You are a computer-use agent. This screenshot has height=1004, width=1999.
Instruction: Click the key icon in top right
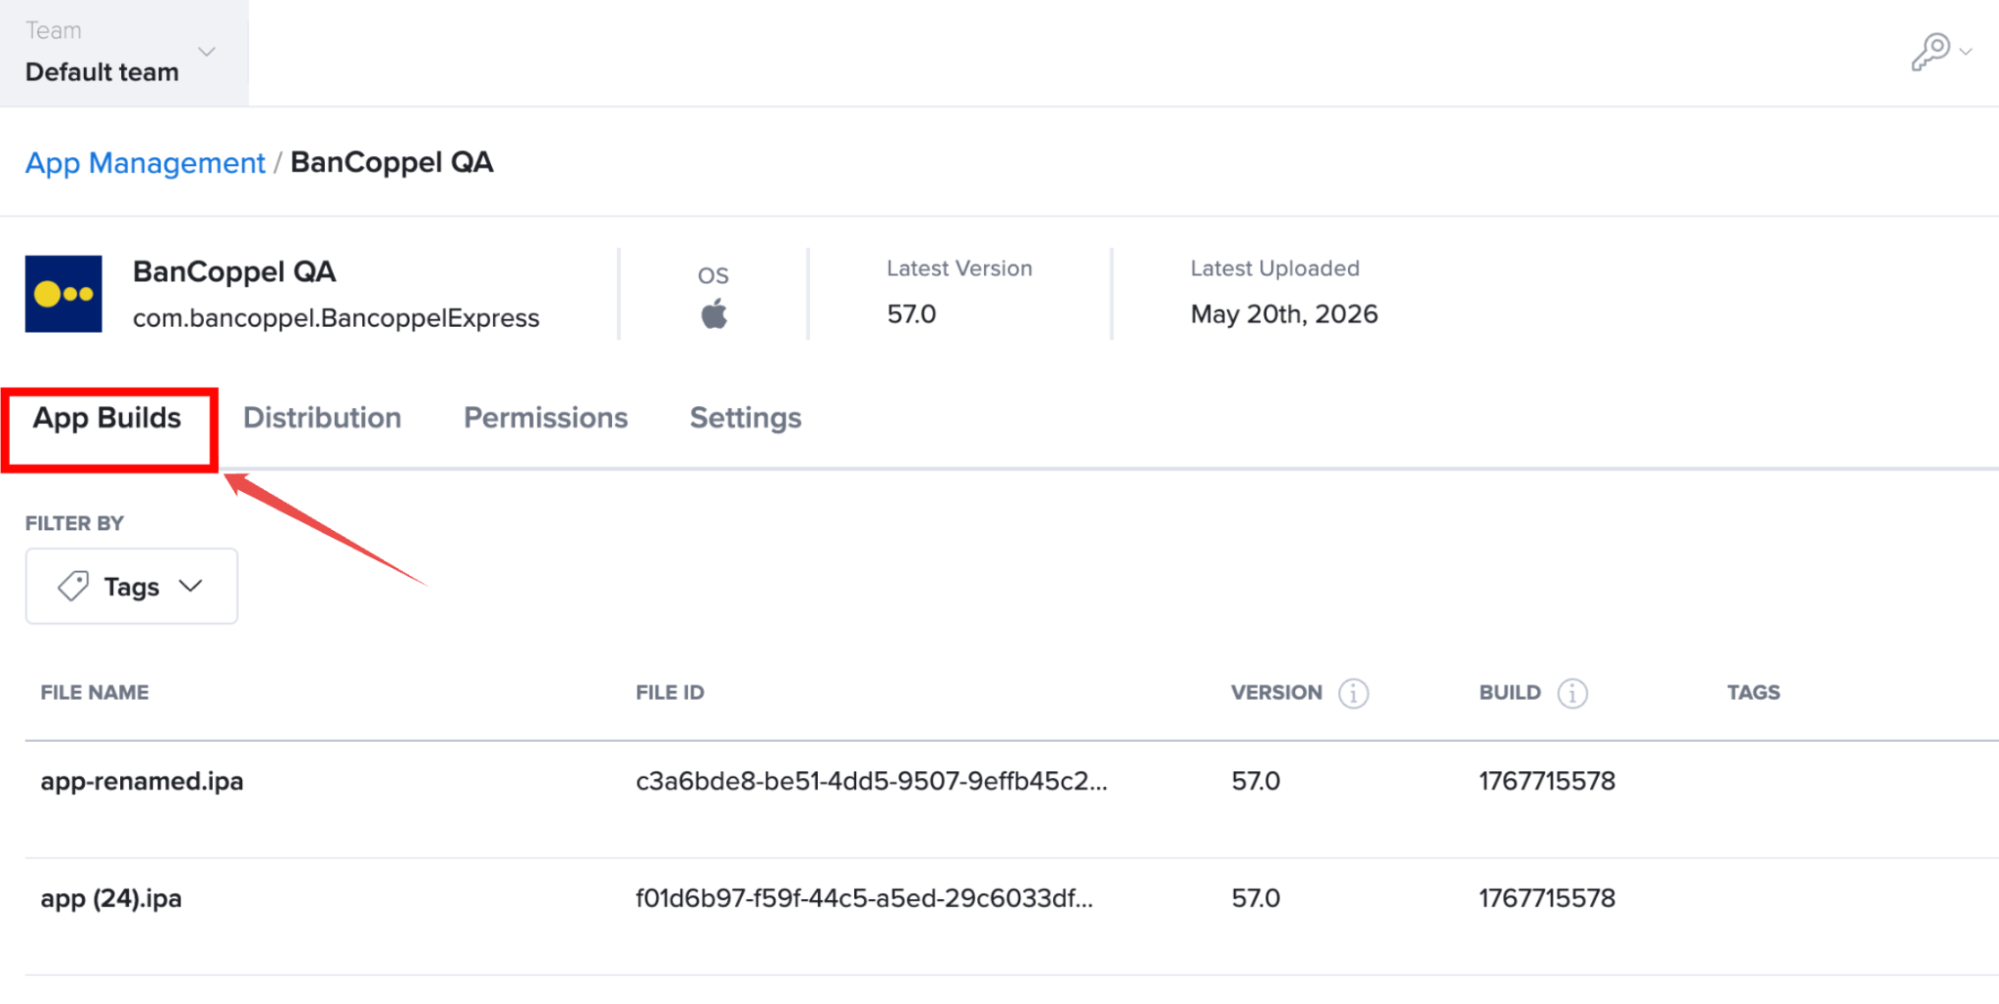tap(1930, 51)
